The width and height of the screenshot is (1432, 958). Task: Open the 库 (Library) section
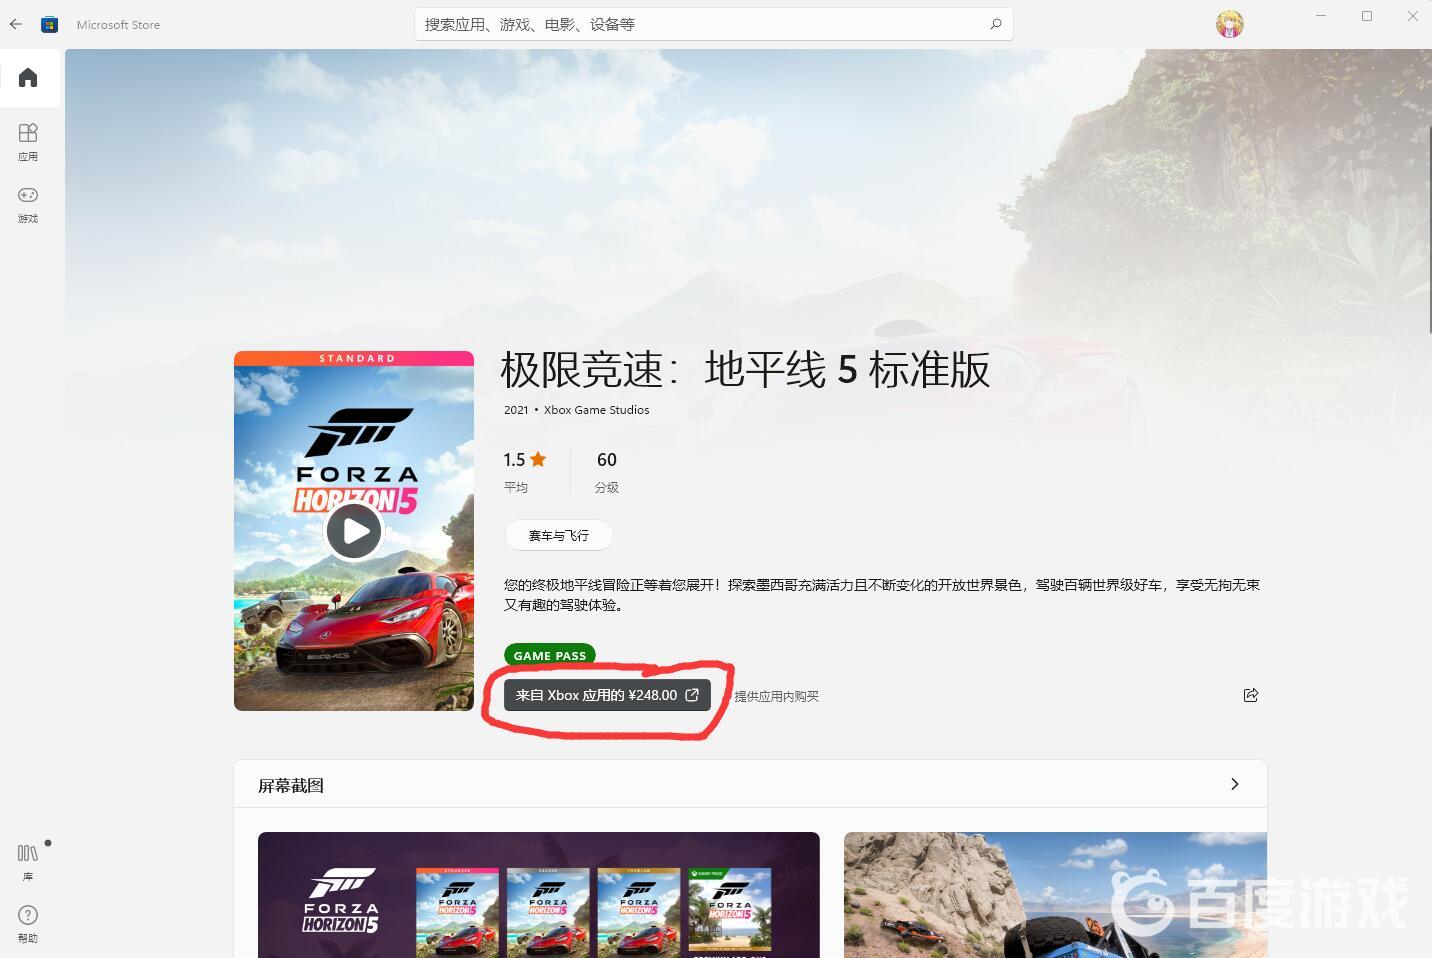(x=28, y=862)
